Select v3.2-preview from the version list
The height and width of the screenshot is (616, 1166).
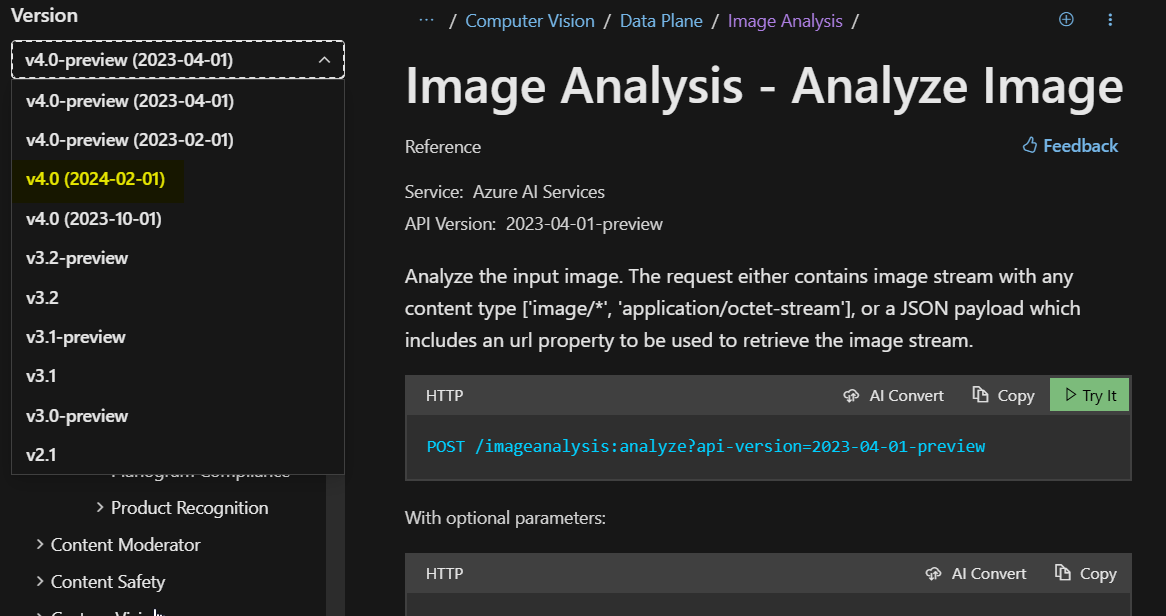click(77, 257)
